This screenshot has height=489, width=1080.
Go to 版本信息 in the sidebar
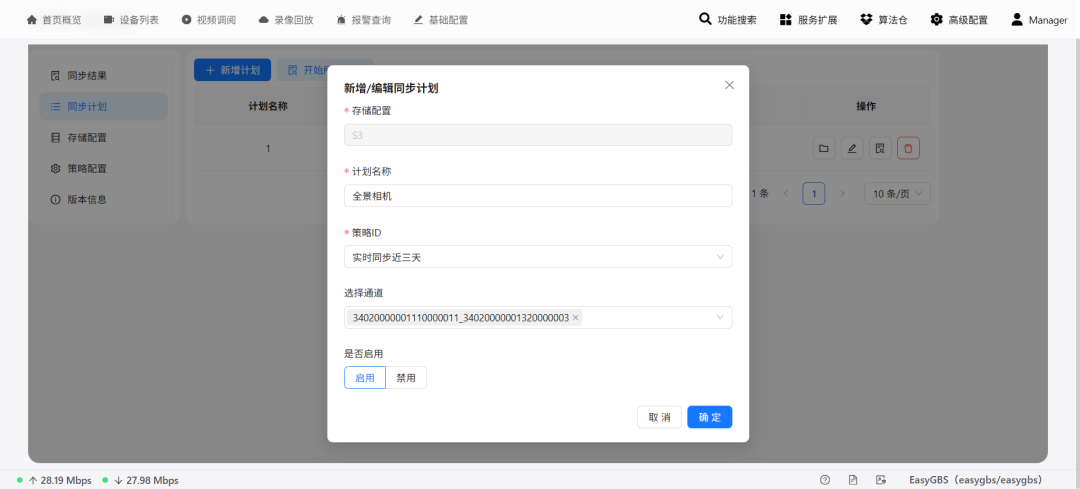103,200
